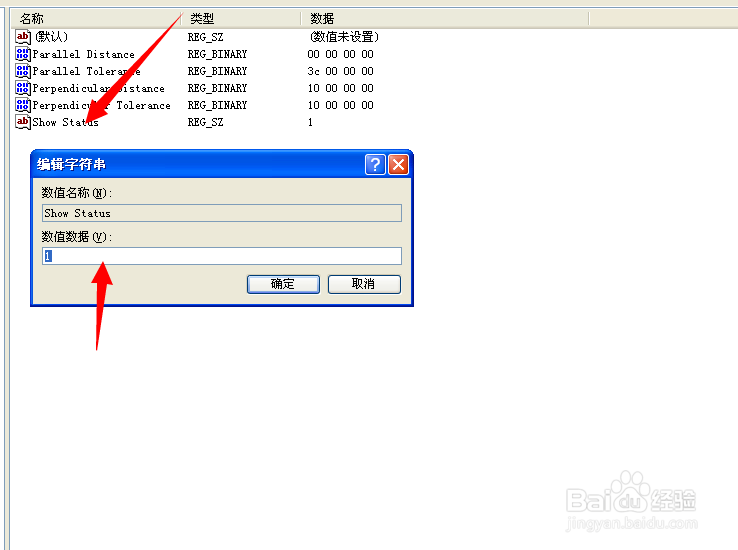
Task: Click the Show Status data value 1
Action: click(x=310, y=122)
